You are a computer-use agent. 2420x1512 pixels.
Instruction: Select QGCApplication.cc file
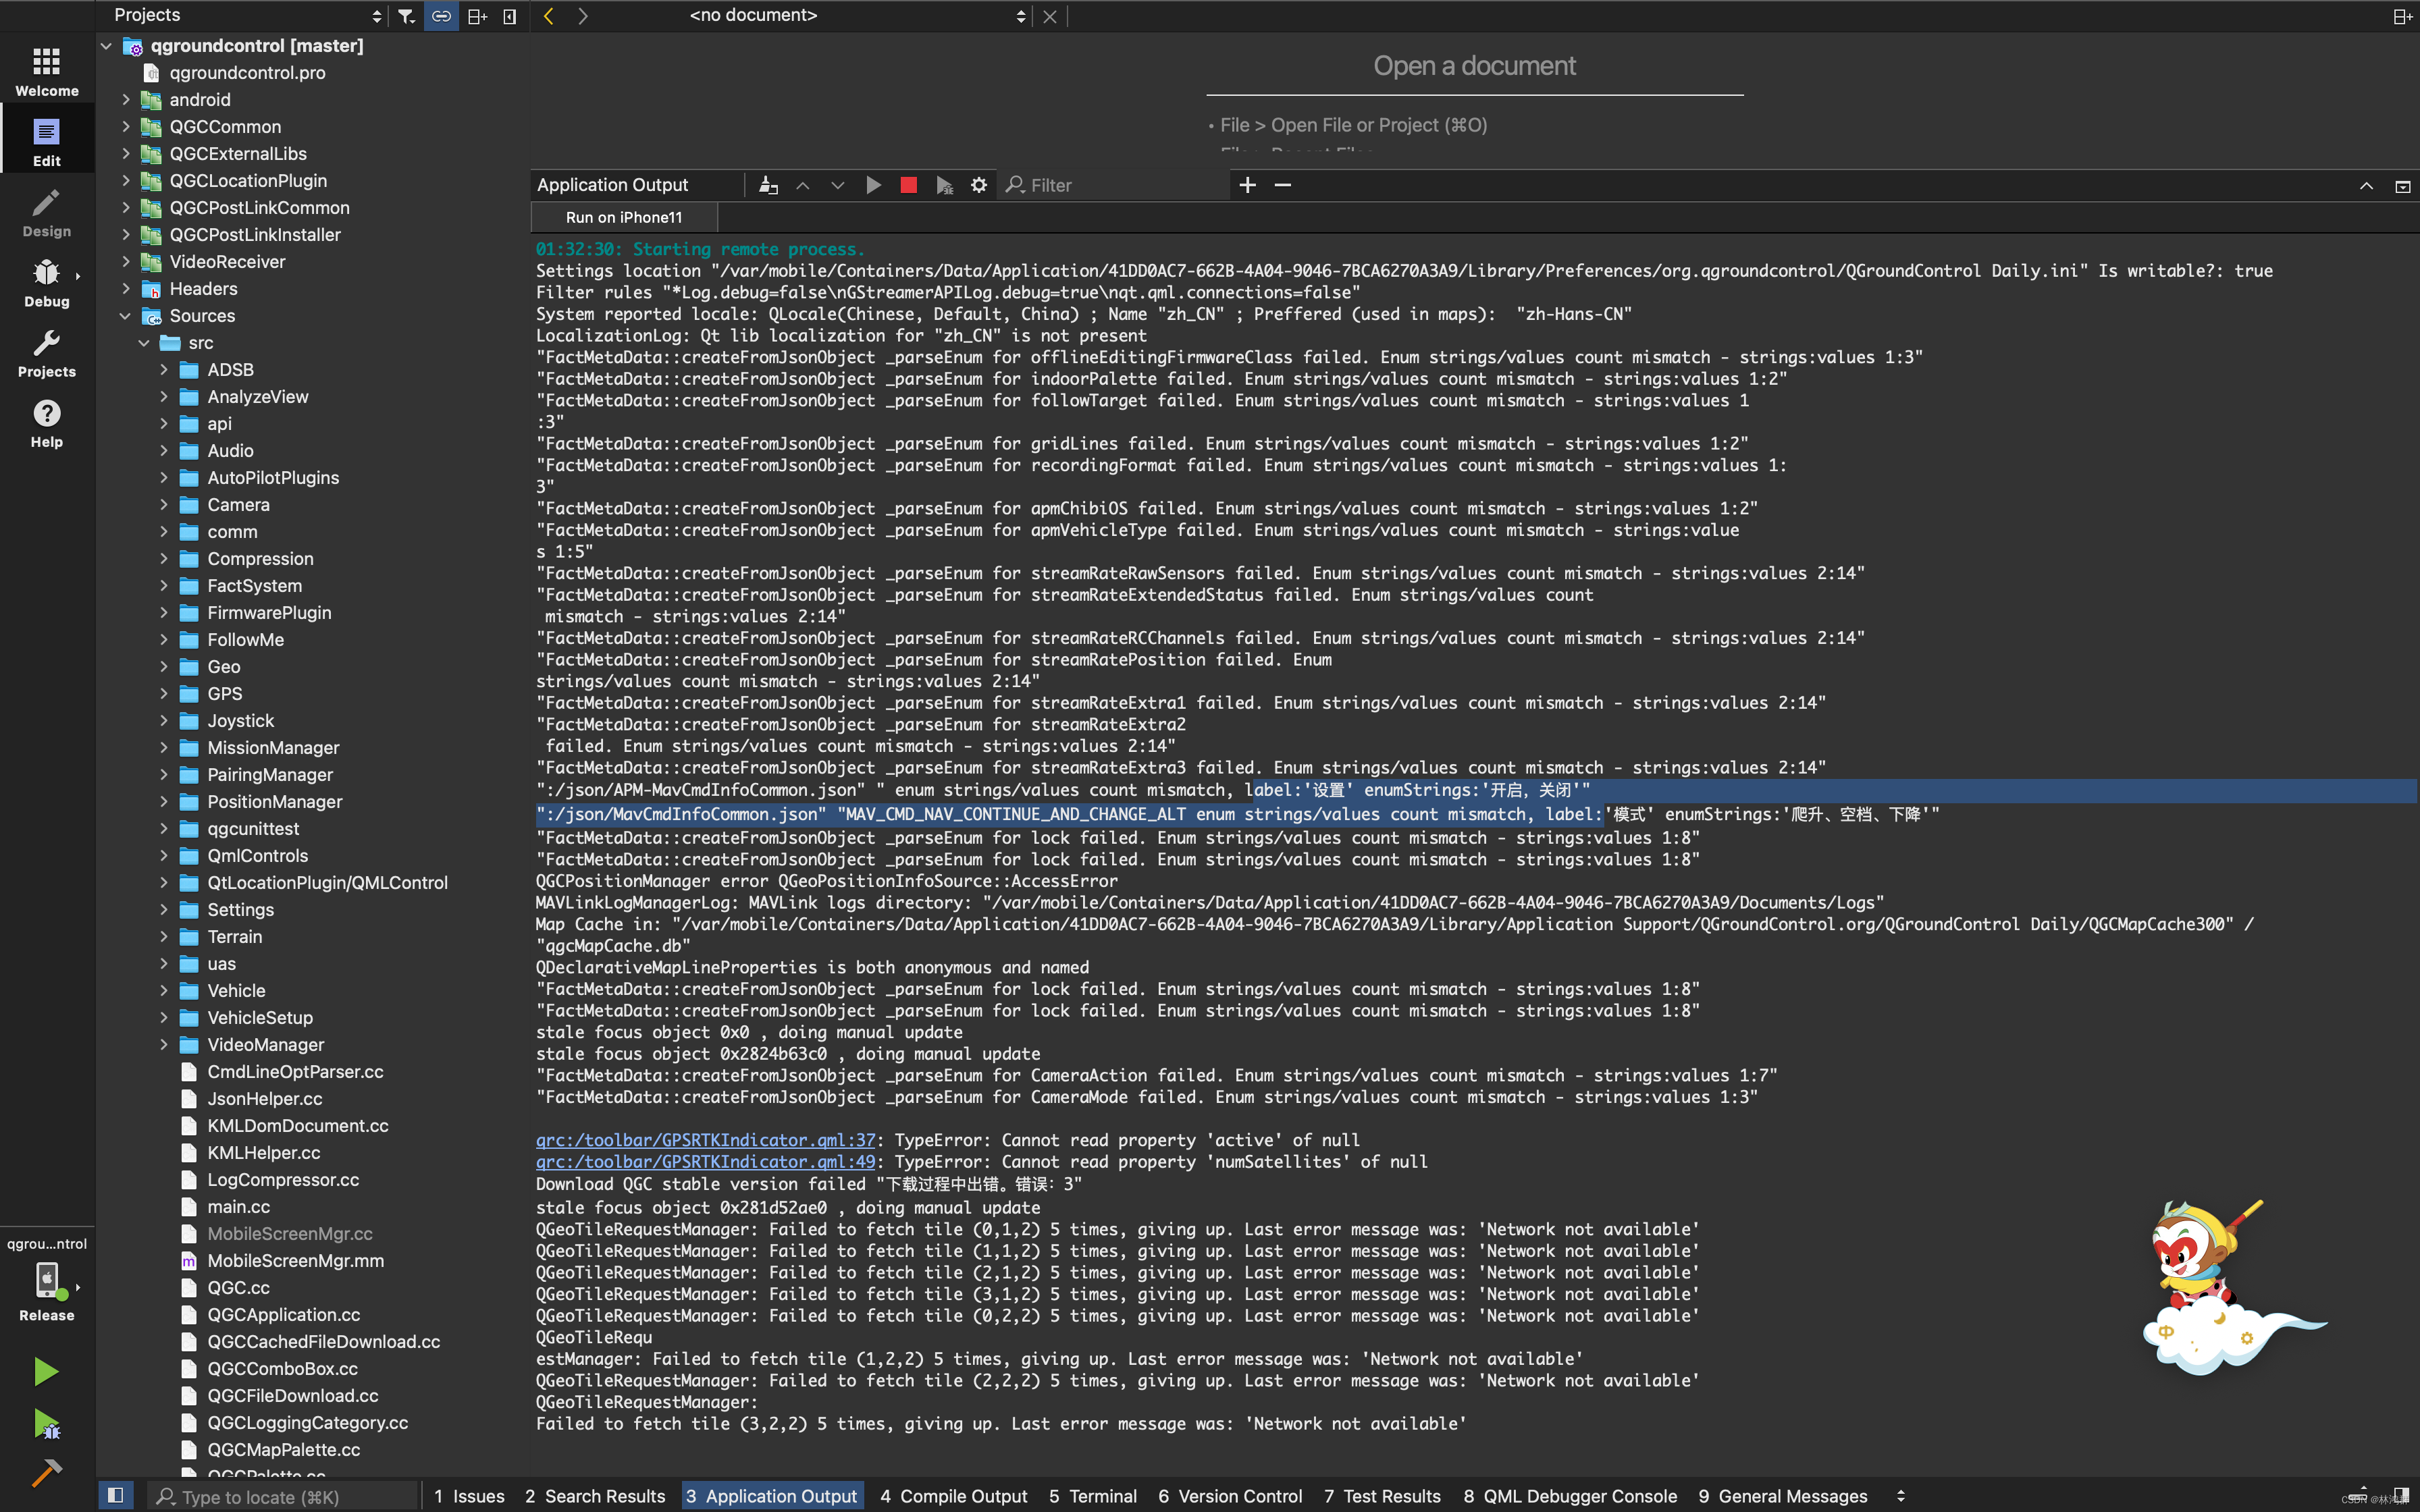pyautogui.click(x=283, y=1315)
